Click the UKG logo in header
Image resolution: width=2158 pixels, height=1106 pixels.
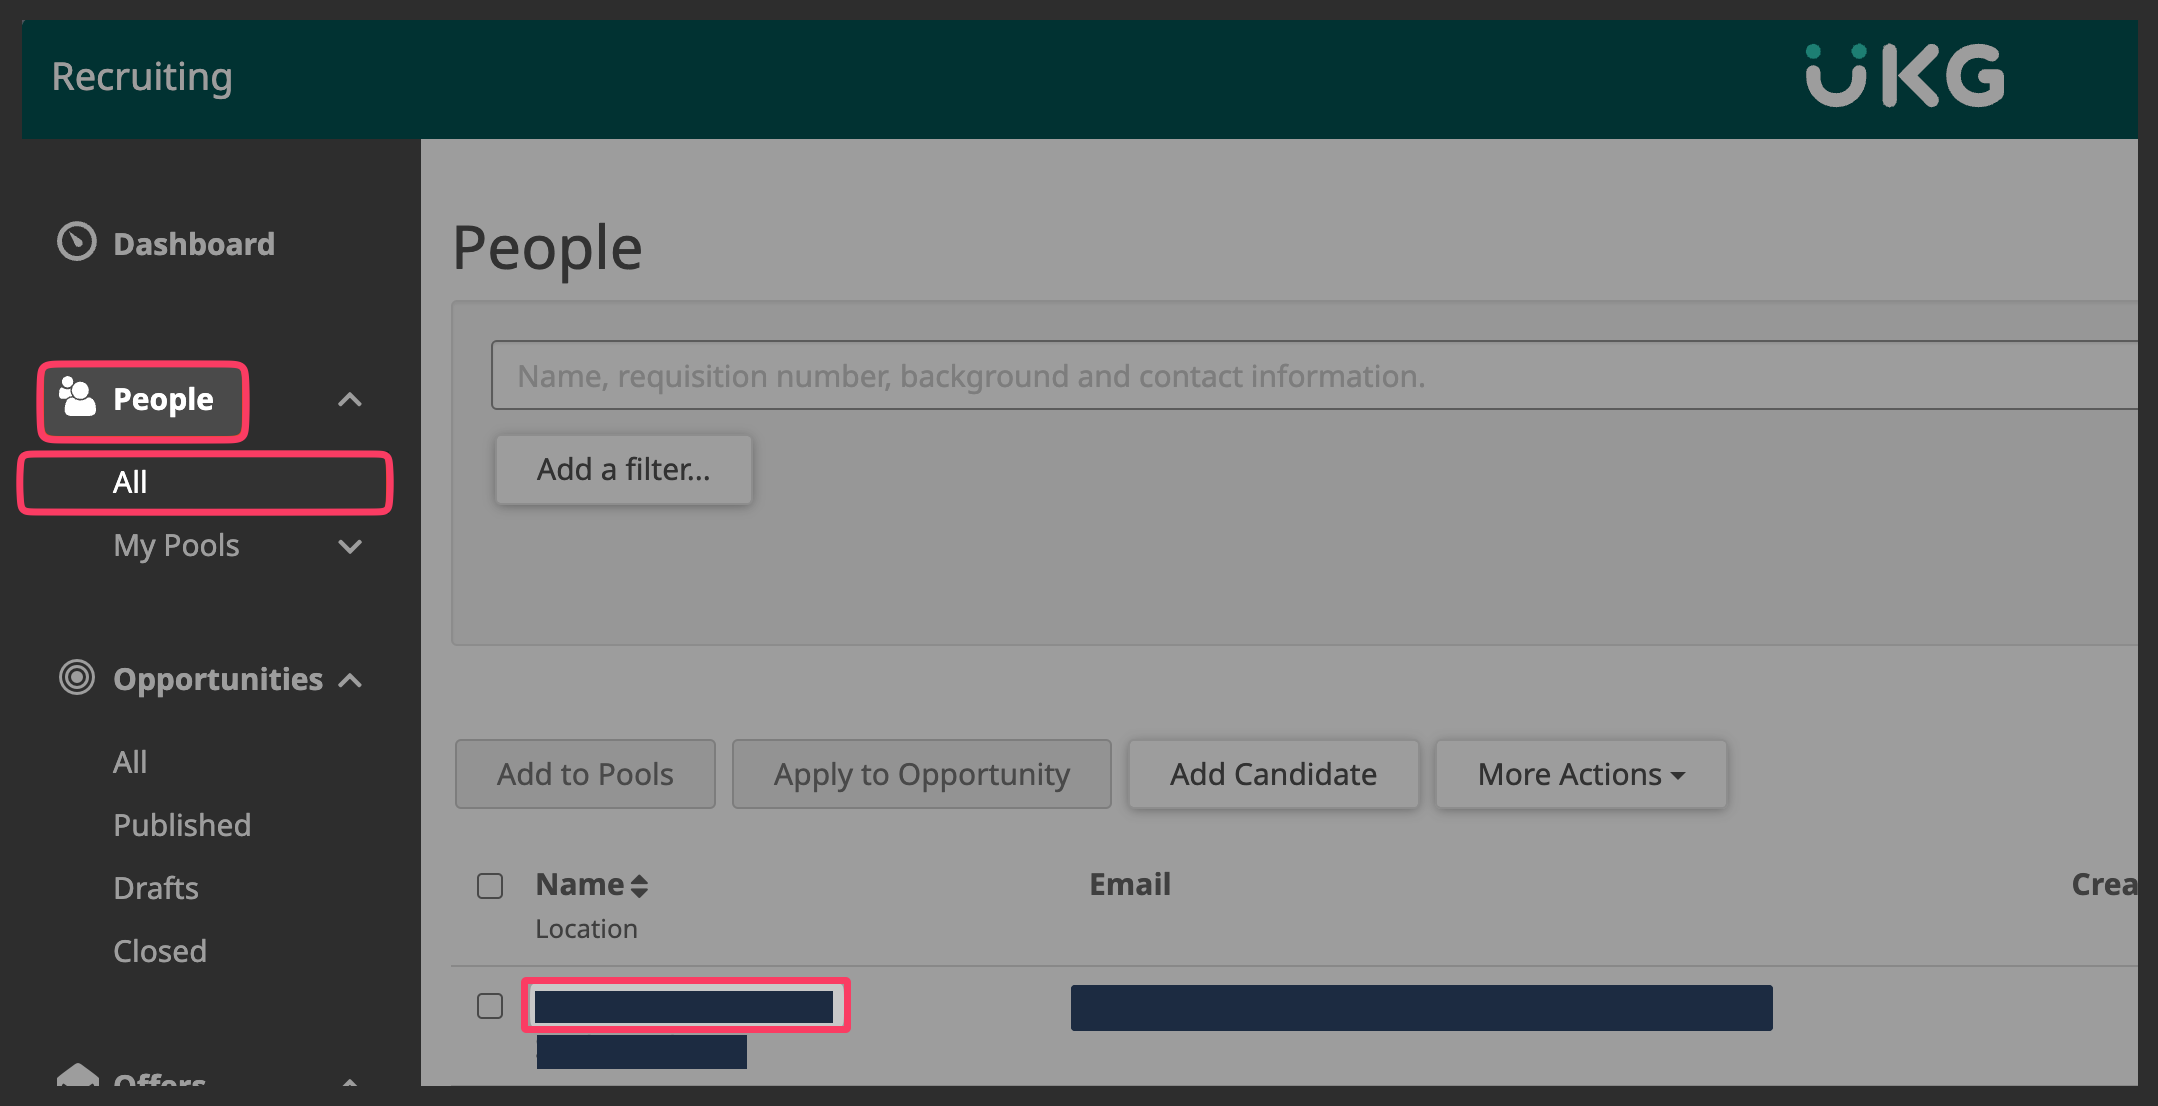1904,76
